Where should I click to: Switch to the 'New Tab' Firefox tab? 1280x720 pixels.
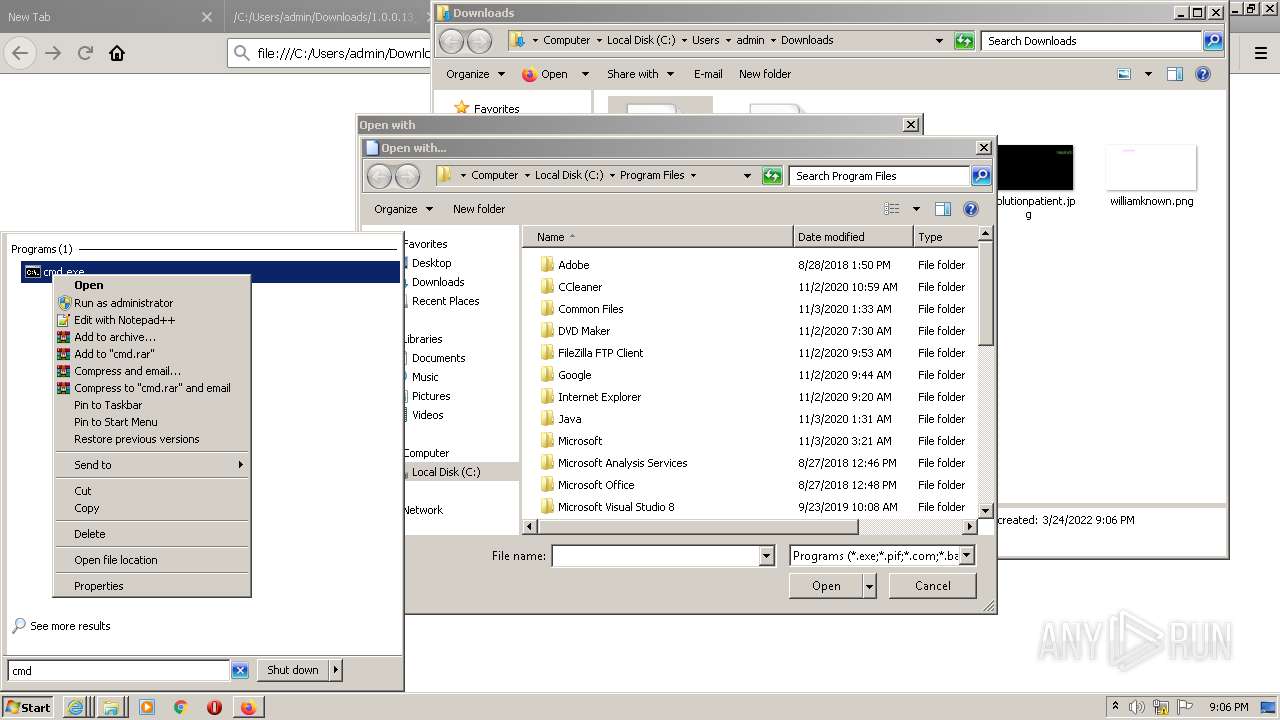coord(110,17)
